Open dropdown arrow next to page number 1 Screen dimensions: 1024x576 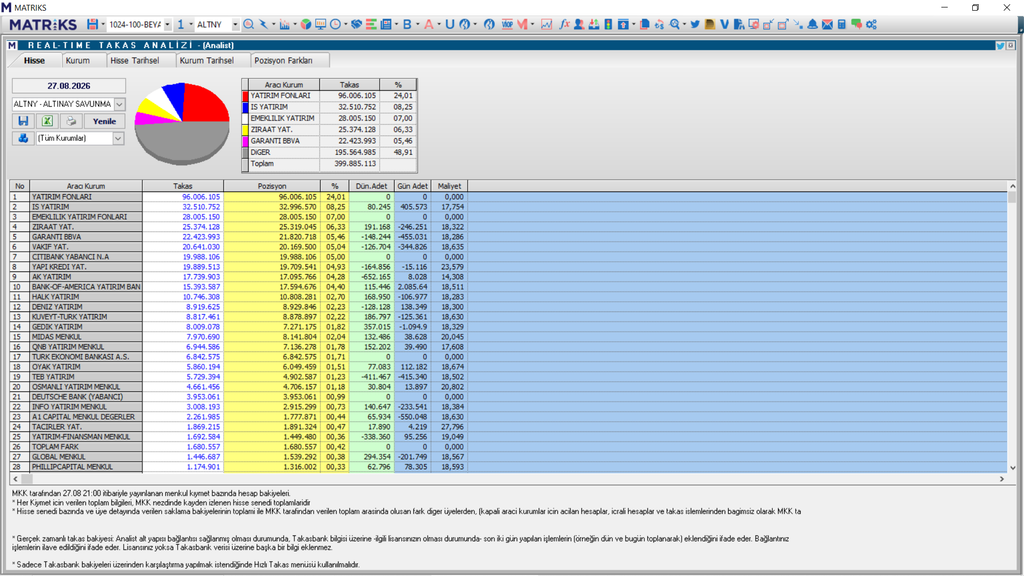pos(191,24)
